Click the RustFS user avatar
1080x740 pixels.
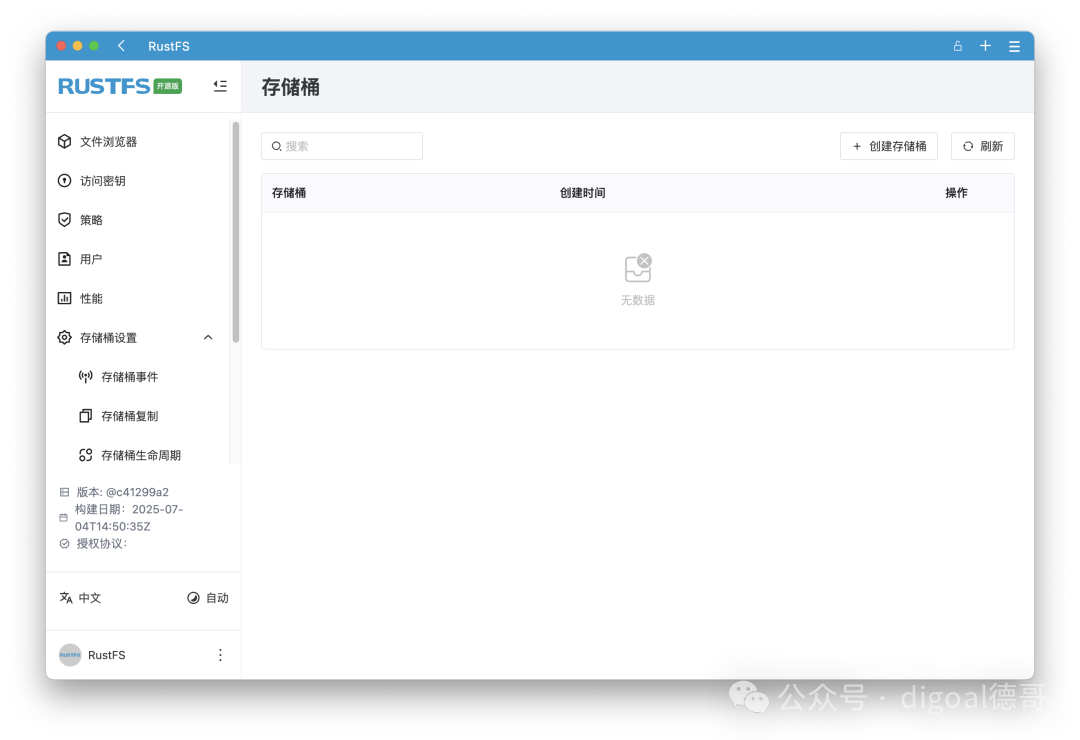tap(70, 655)
